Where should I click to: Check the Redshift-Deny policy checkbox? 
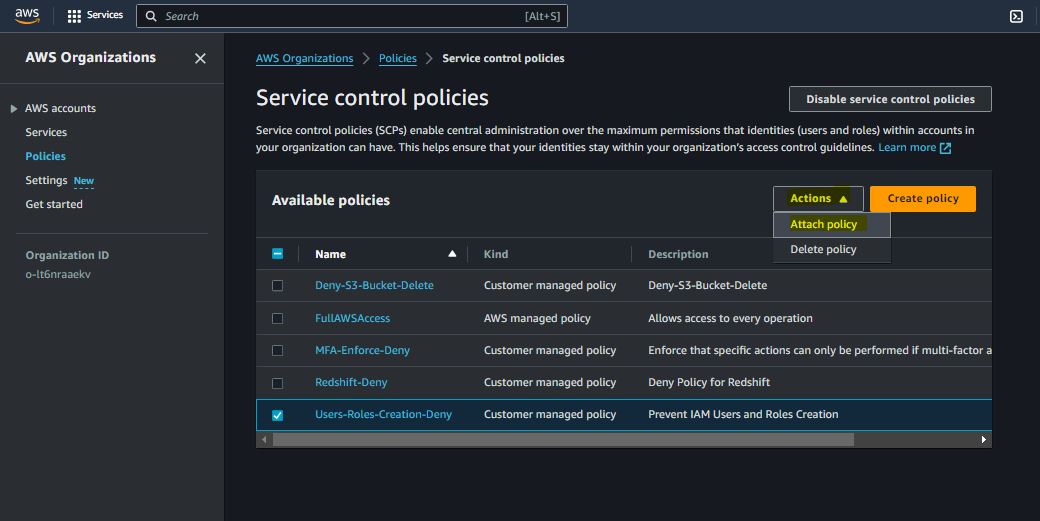pos(278,383)
